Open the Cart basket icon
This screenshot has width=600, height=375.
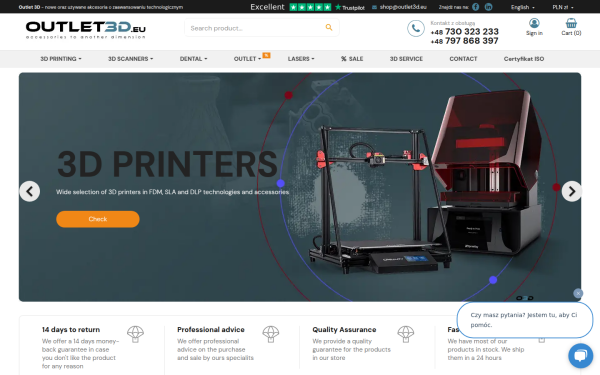pyautogui.click(x=571, y=23)
